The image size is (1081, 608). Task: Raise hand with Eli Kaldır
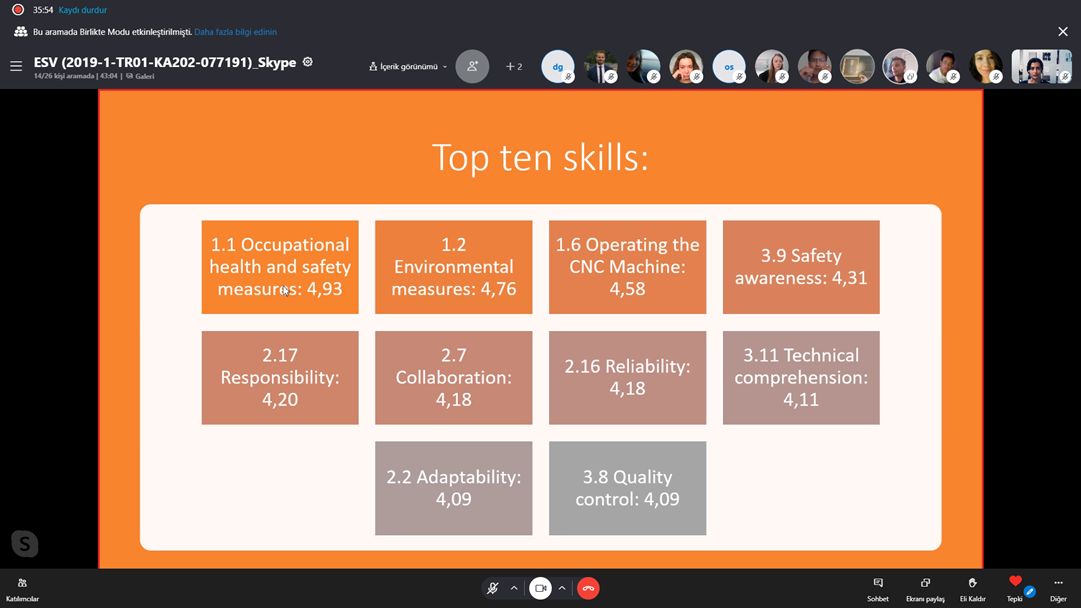(972, 588)
